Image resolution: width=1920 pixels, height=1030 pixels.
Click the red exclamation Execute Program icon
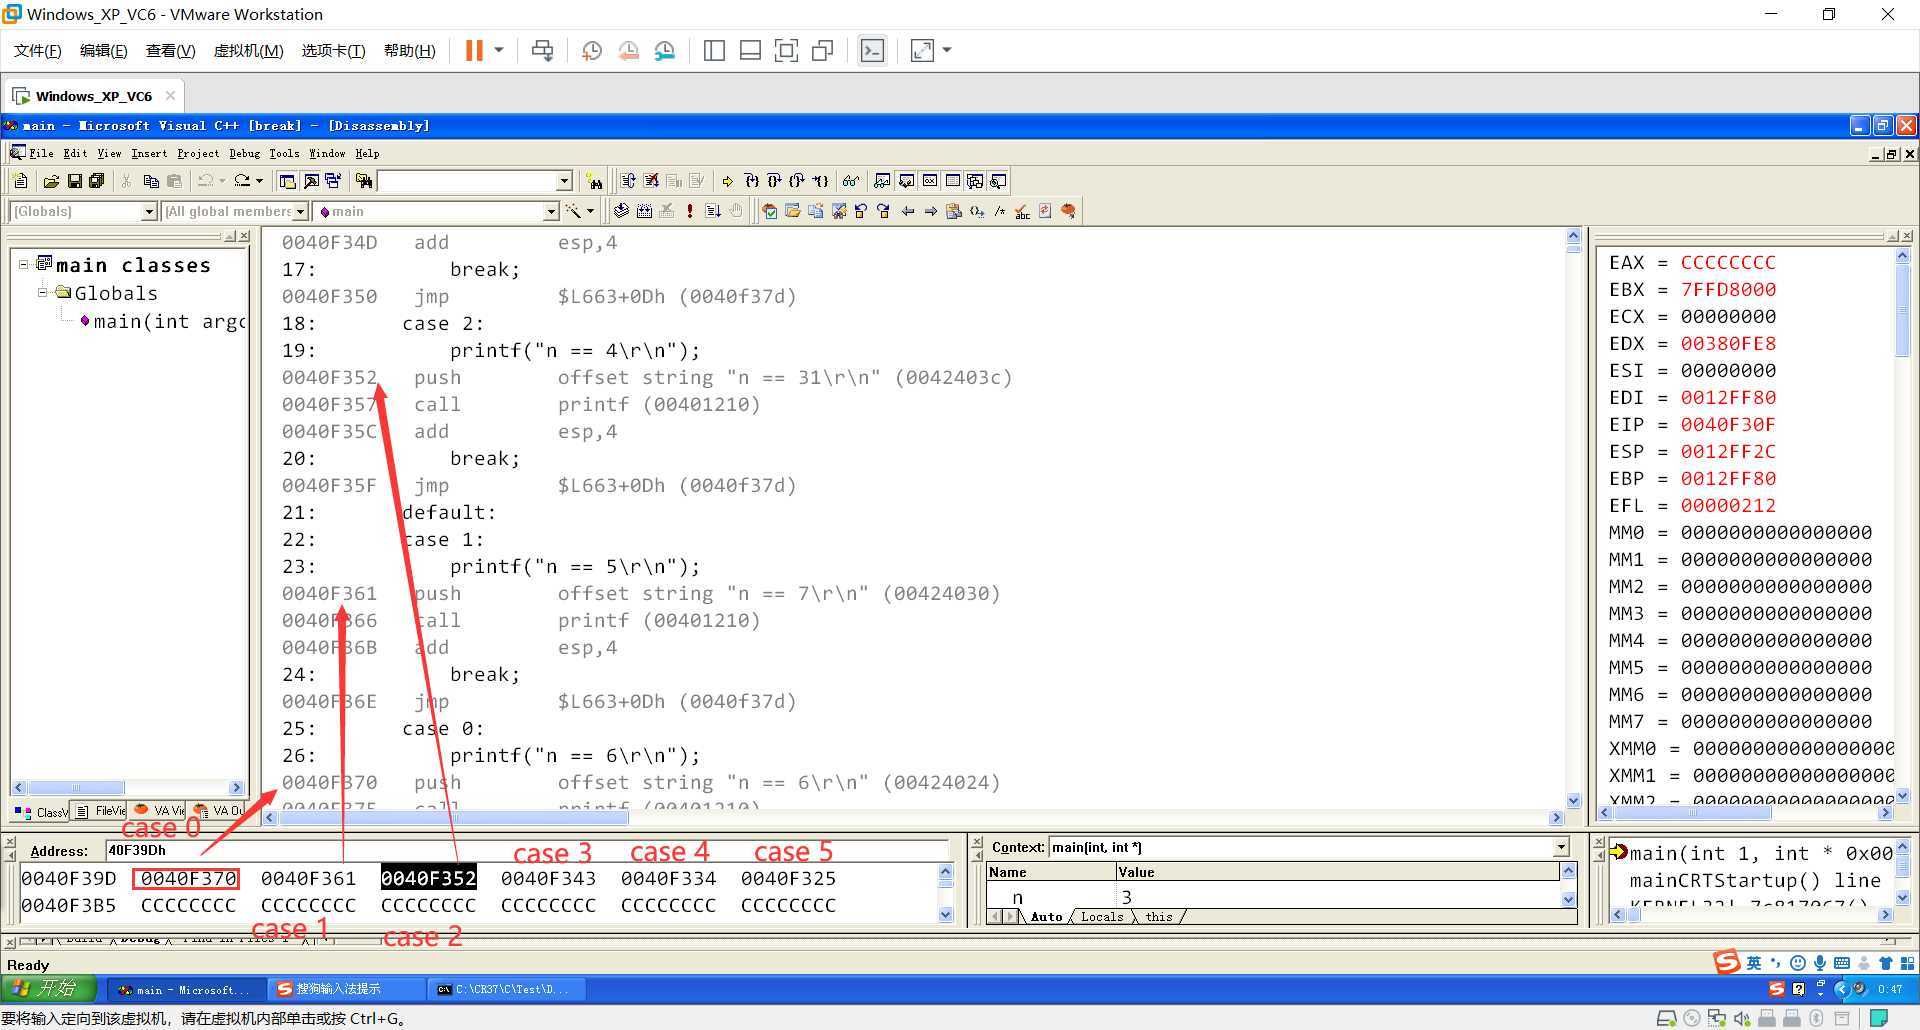pyautogui.click(x=690, y=211)
